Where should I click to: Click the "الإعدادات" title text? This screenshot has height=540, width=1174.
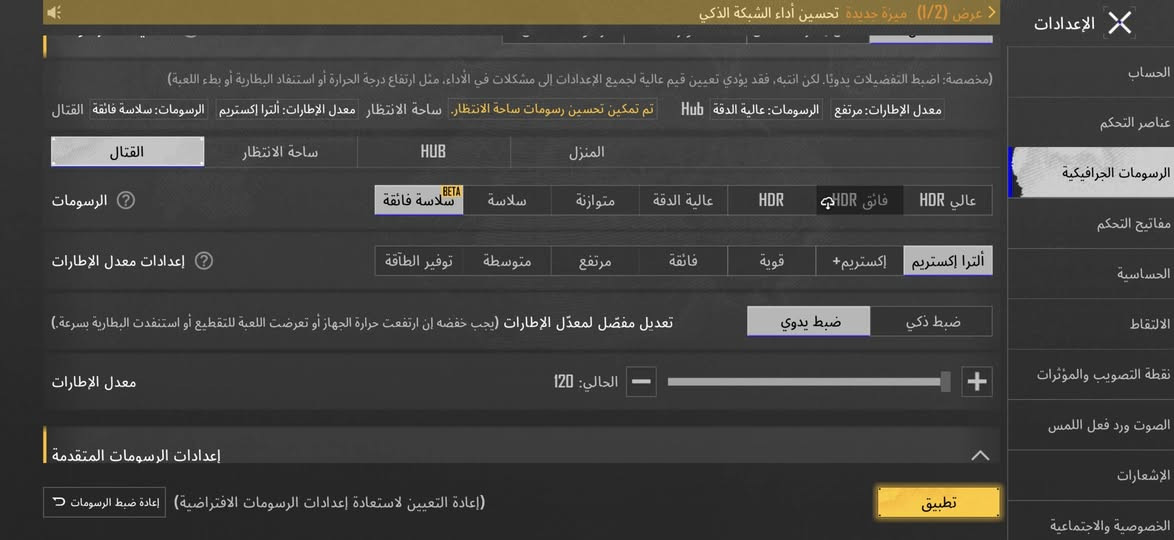tap(1064, 24)
